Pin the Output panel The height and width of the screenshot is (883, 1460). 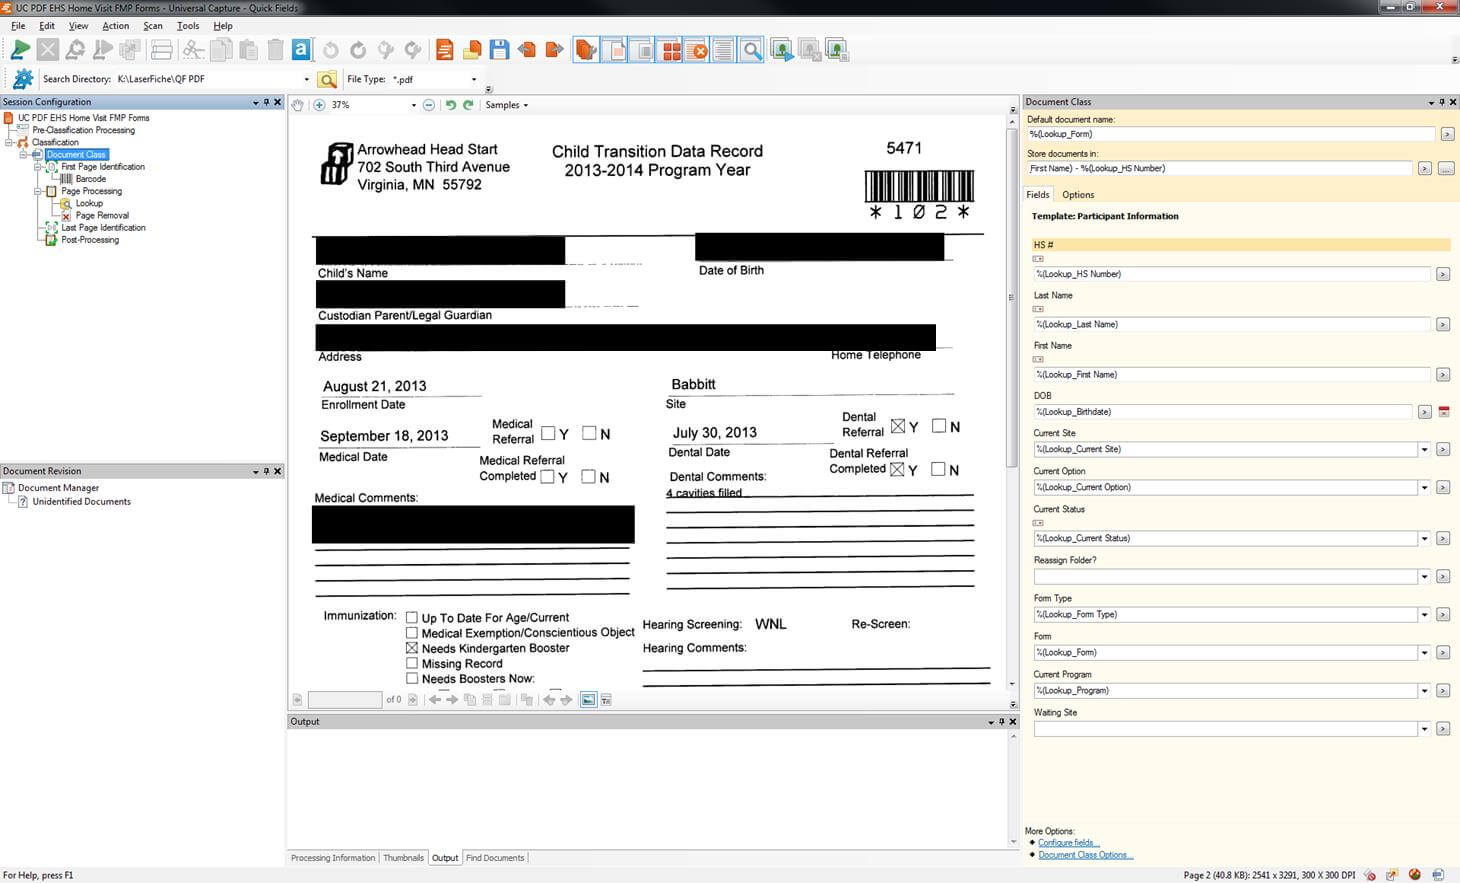[x=1001, y=722]
